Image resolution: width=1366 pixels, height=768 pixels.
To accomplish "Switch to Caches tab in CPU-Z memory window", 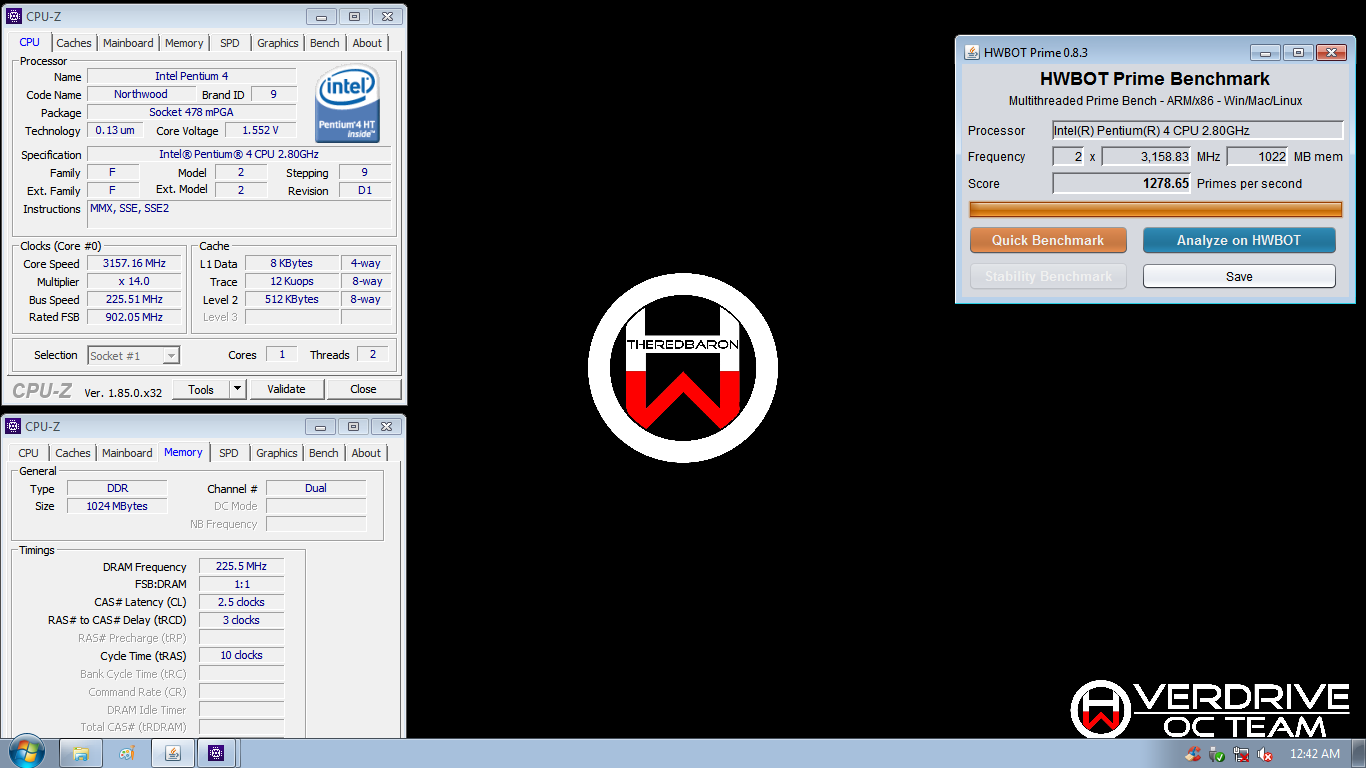I will pyautogui.click(x=73, y=453).
